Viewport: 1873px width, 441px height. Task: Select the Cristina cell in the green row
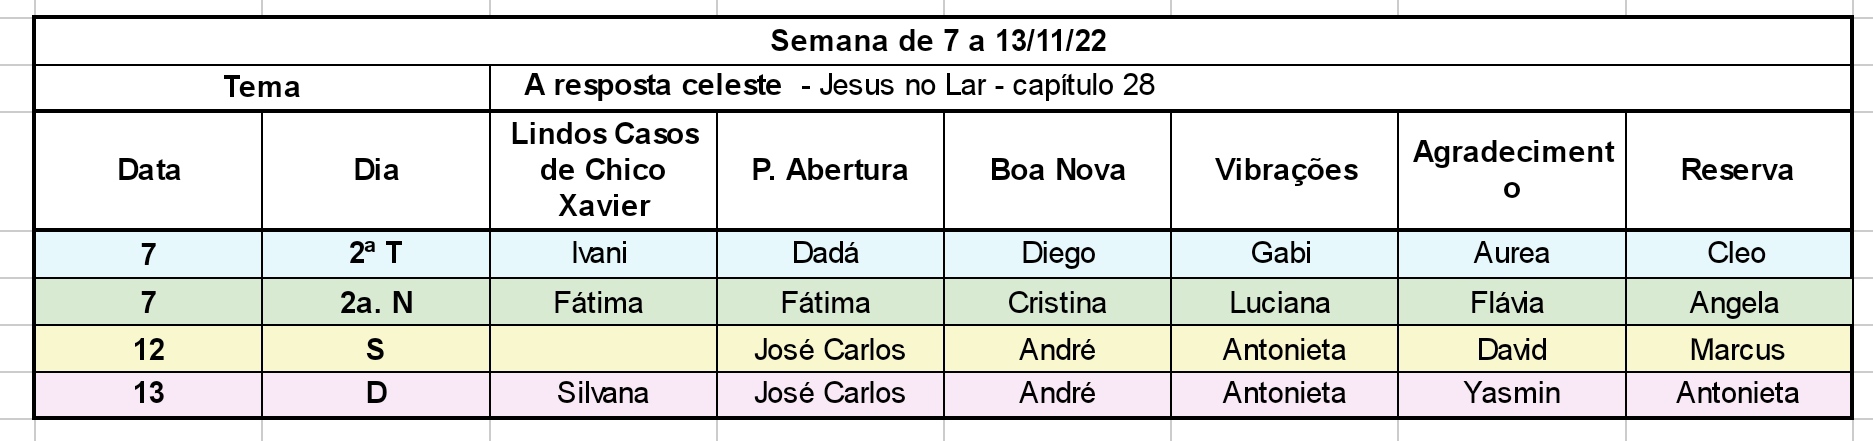tap(1057, 302)
